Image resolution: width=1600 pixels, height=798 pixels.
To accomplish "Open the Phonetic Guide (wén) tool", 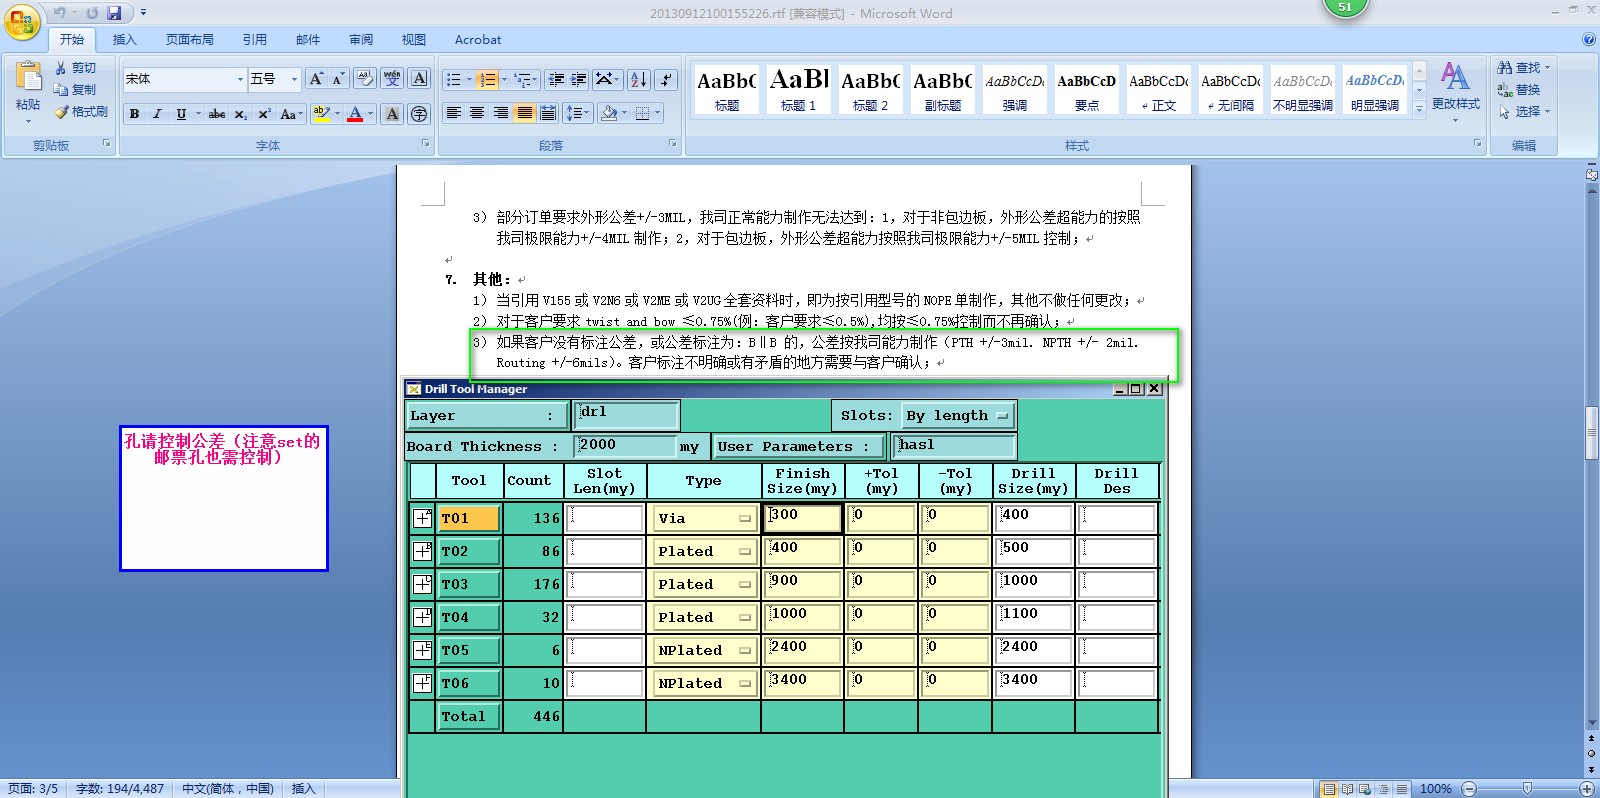I will coord(392,79).
